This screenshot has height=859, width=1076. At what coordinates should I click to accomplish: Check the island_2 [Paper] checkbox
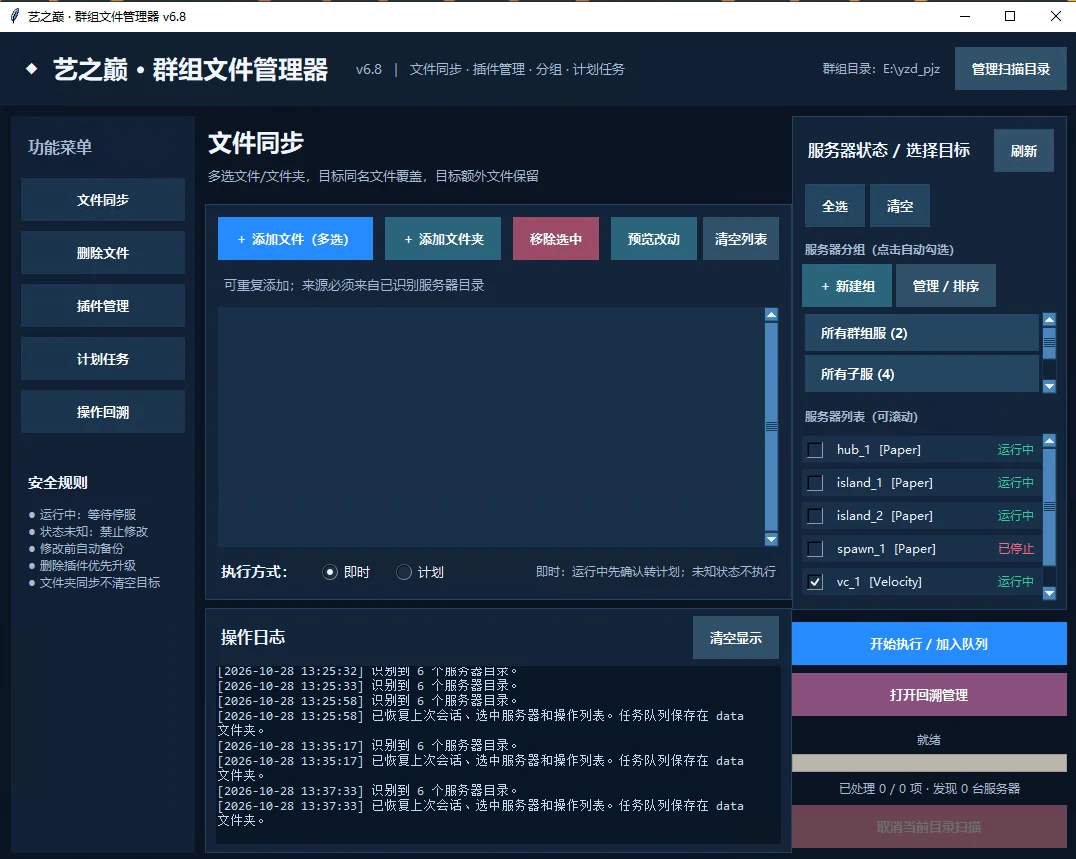[x=815, y=515]
